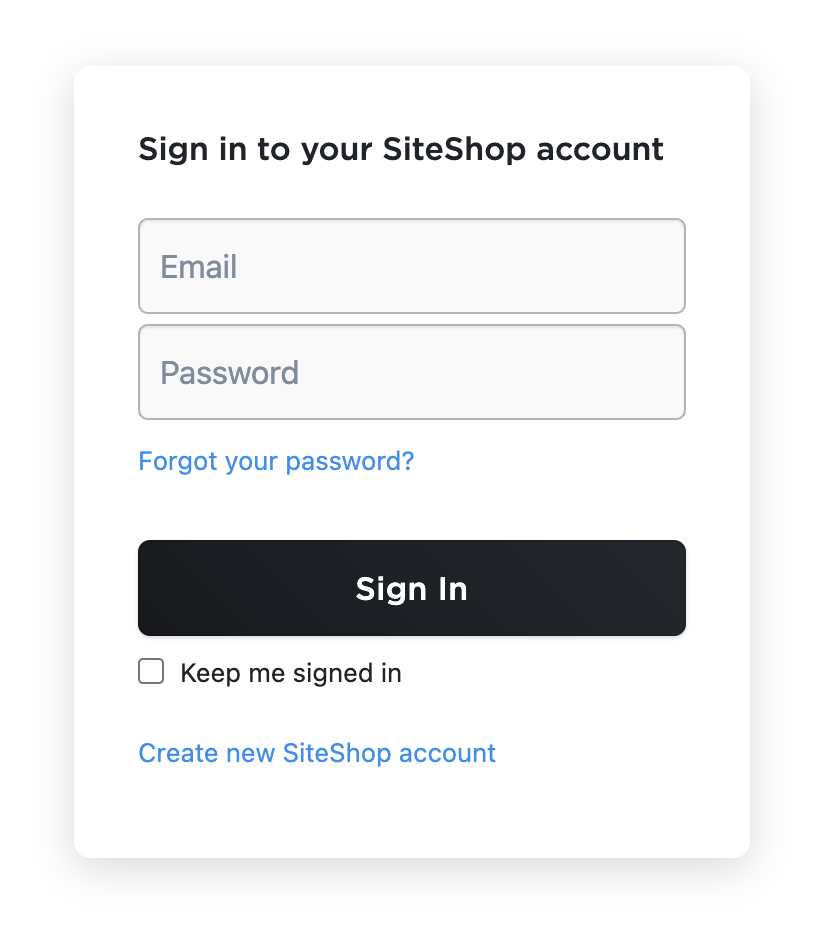Focus the Password input field
Viewport: 828px width, 936px height.
[x=412, y=372]
